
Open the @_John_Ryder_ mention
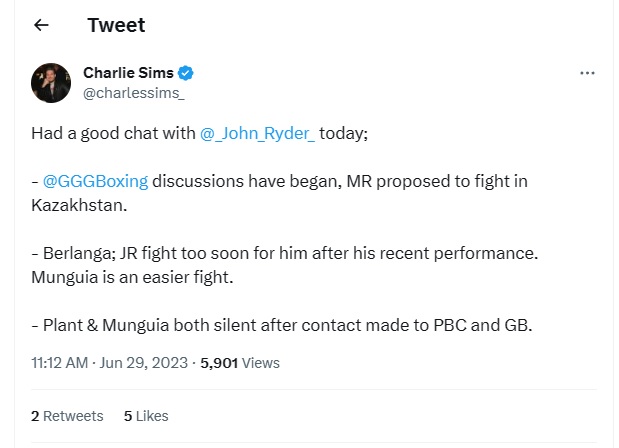[x=257, y=133]
